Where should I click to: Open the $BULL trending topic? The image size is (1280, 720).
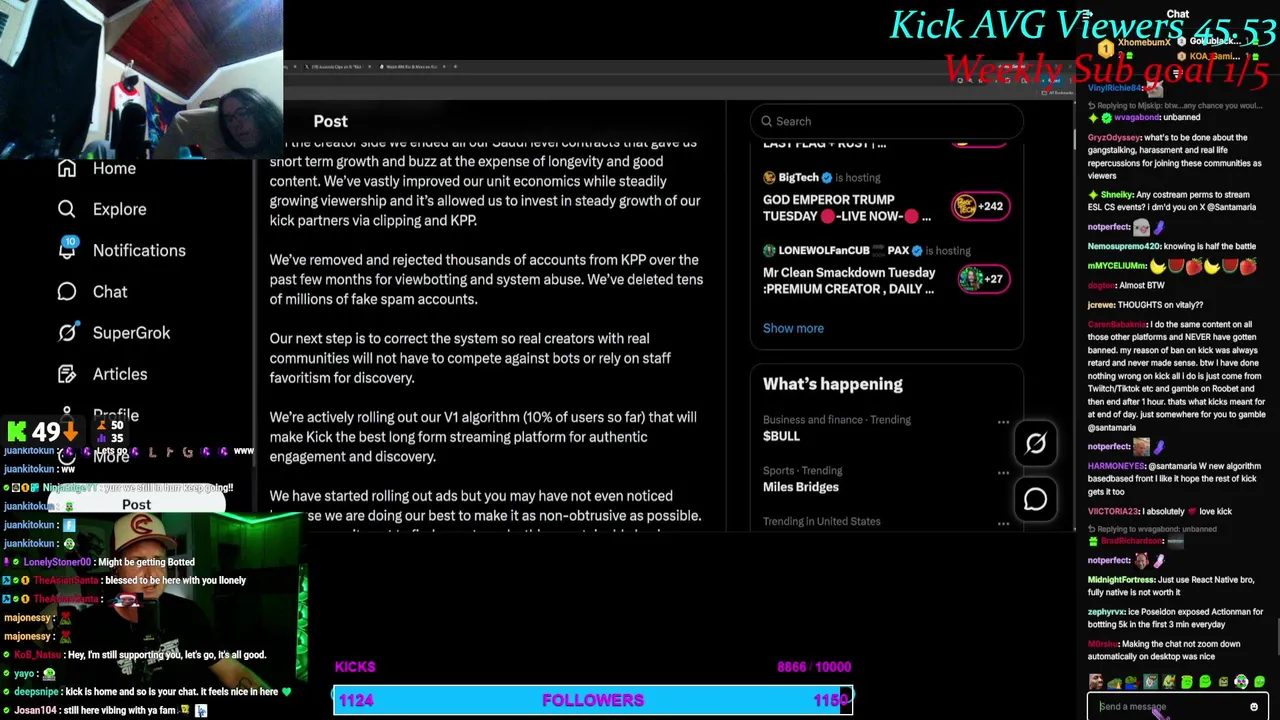[781, 436]
